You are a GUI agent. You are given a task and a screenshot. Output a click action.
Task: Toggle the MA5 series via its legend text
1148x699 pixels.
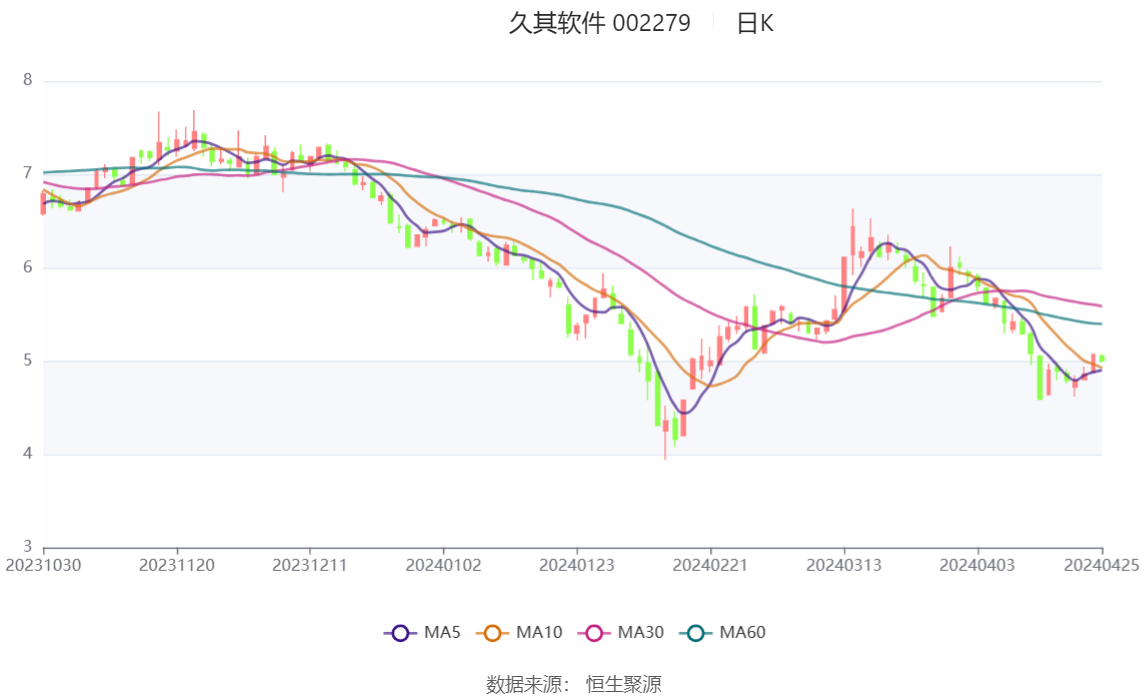[x=442, y=633]
